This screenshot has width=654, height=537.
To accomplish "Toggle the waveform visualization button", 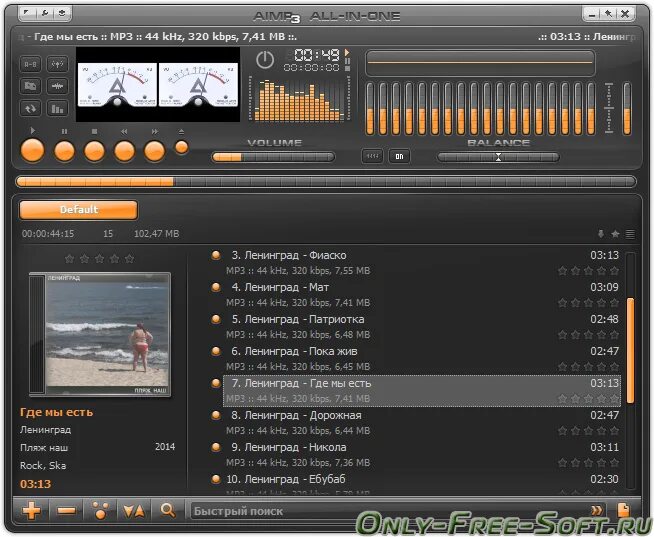I will [x=57, y=86].
